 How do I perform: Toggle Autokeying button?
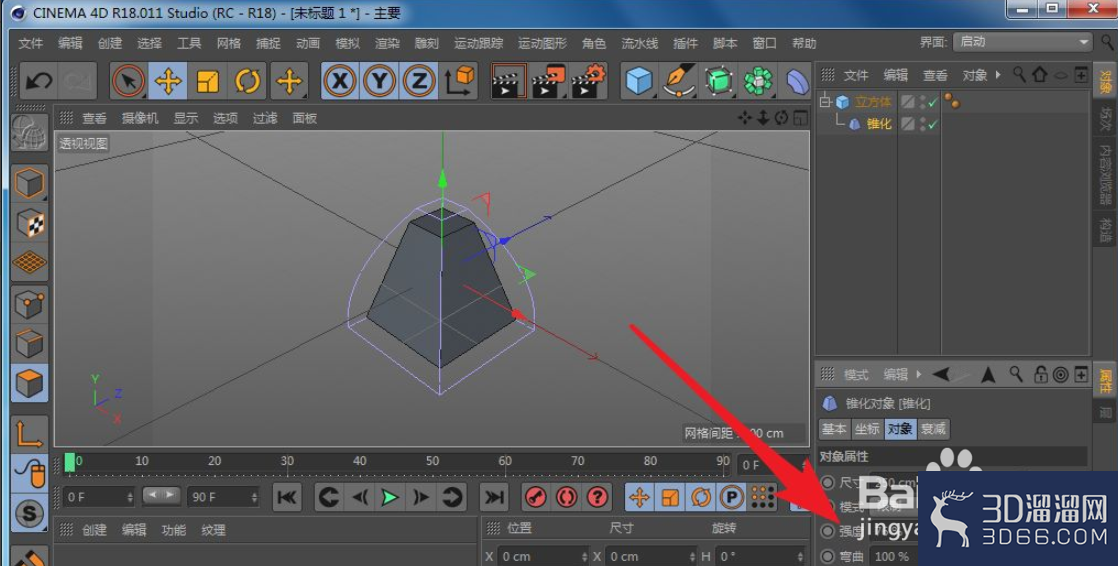pos(566,497)
